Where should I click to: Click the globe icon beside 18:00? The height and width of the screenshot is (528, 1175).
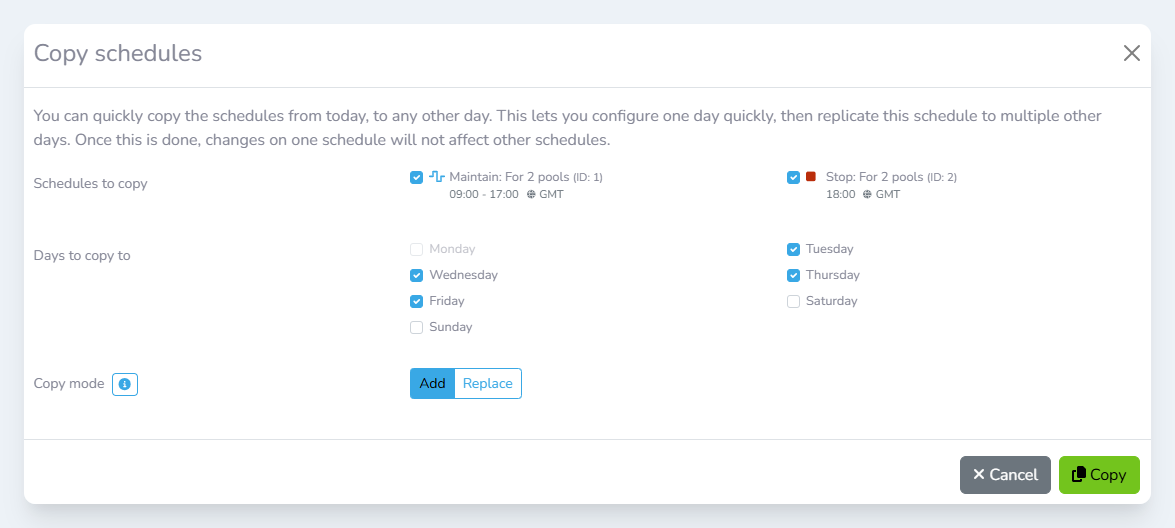tap(867, 195)
